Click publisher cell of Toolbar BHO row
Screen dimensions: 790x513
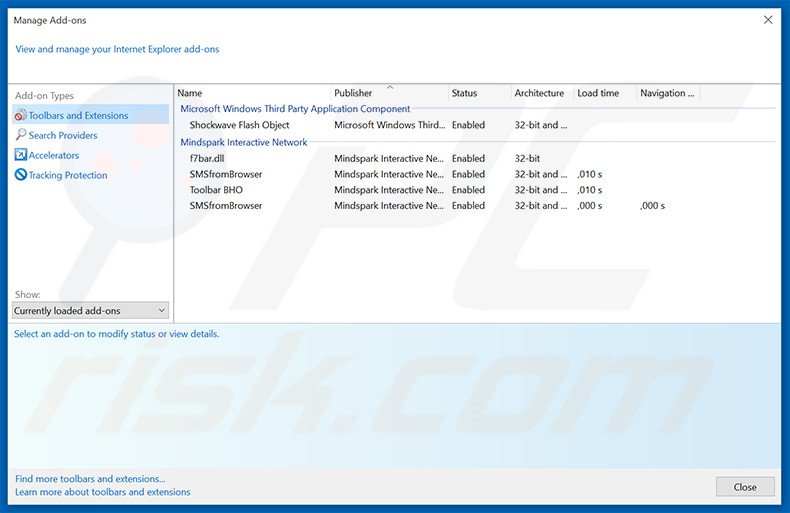tap(389, 190)
